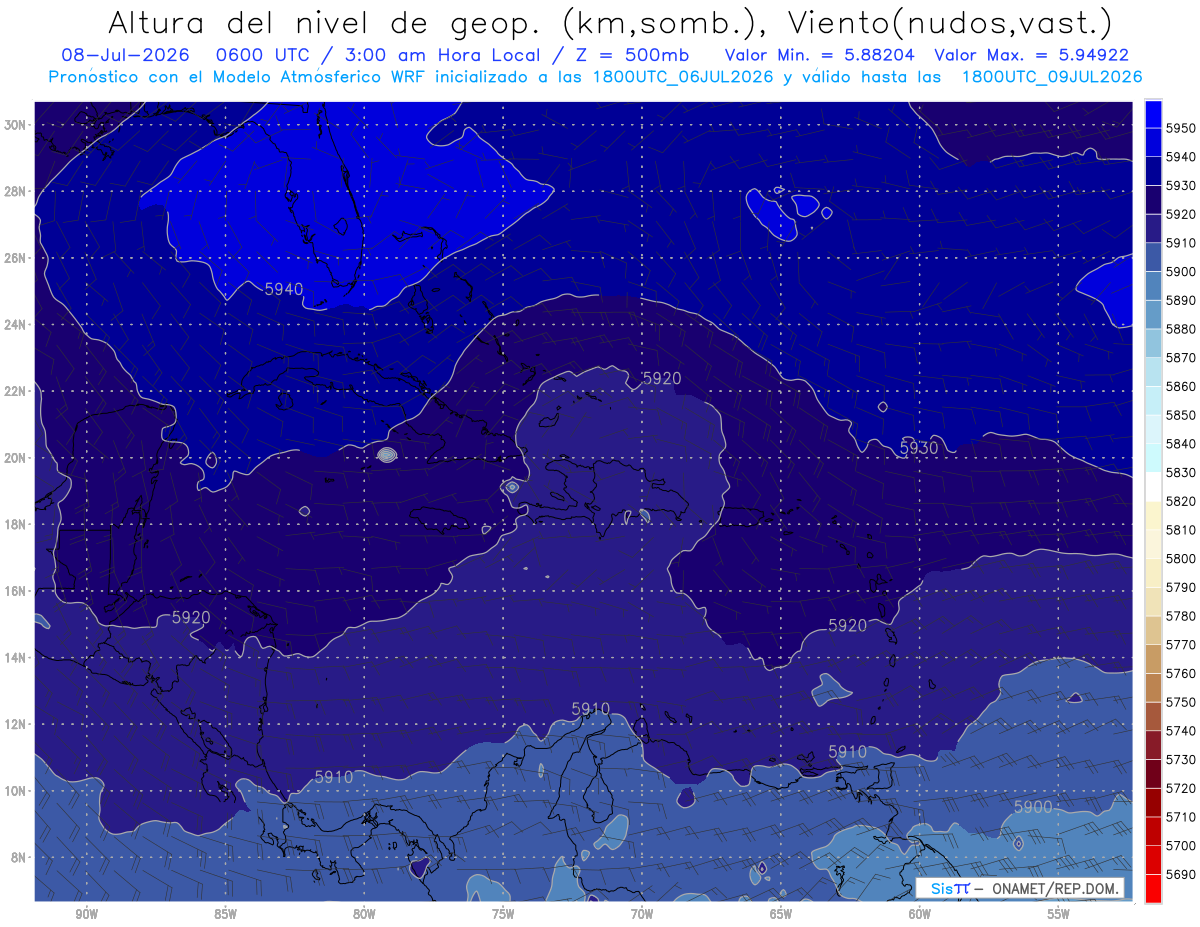The width and height of the screenshot is (1200, 927).
Task: Click the 28N latitude label
Action: (x=15, y=191)
